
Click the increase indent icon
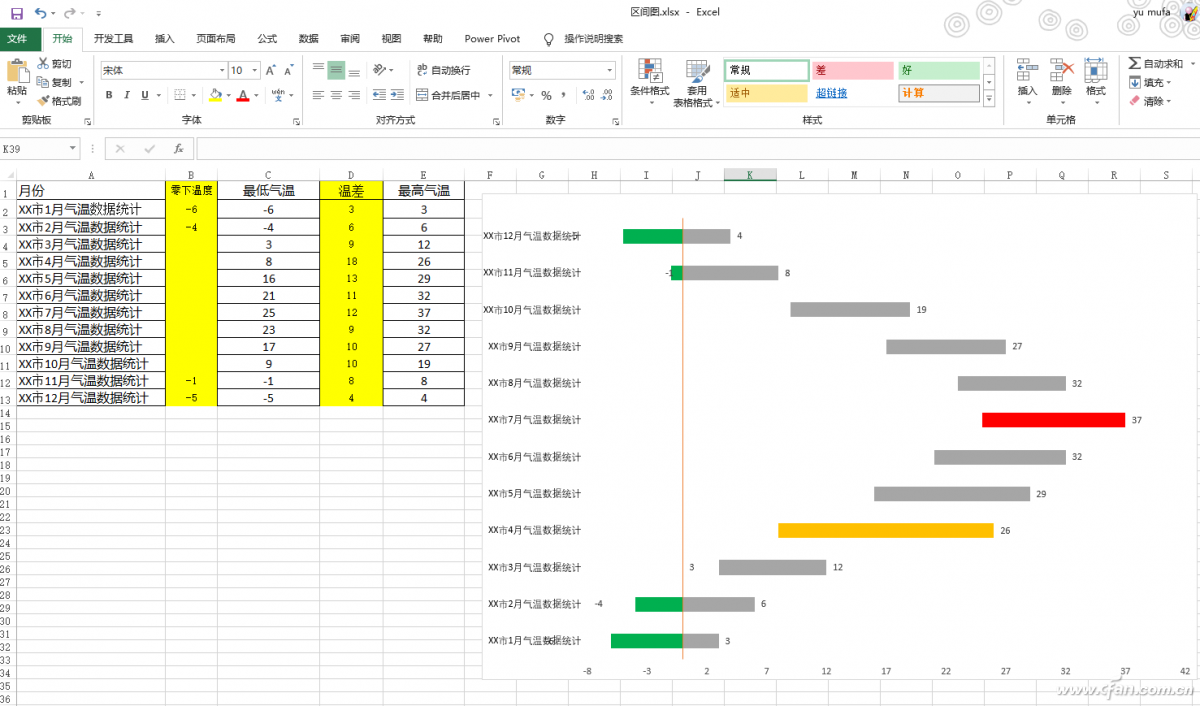point(397,95)
